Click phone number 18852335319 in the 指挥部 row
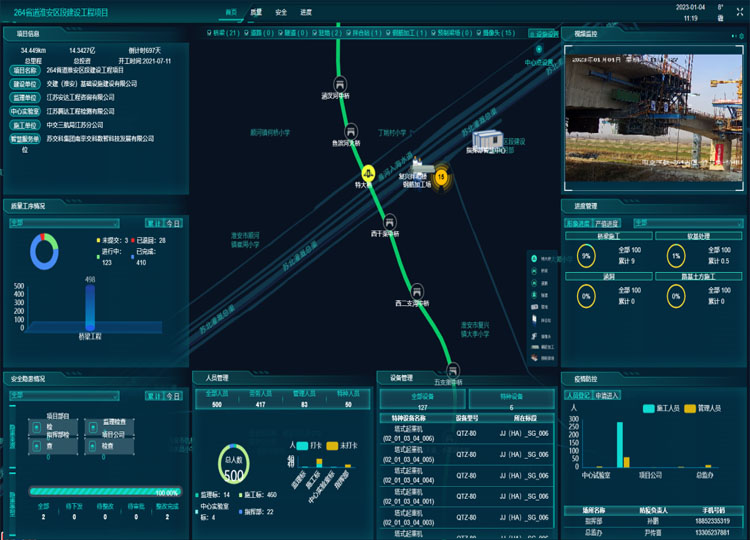The width and height of the screenshot is (750, 540). (x=712, y=521)
